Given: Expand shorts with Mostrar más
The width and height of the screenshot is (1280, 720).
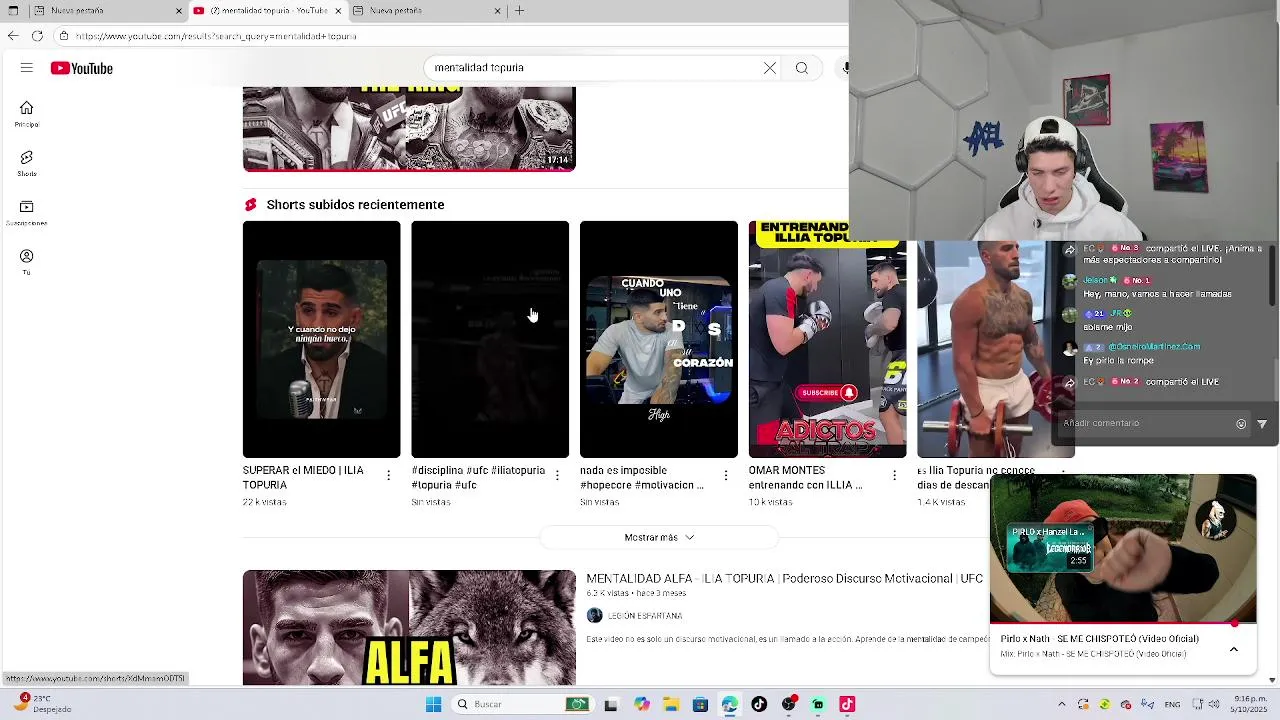Looking at the screenshot, I should [659, 537].
